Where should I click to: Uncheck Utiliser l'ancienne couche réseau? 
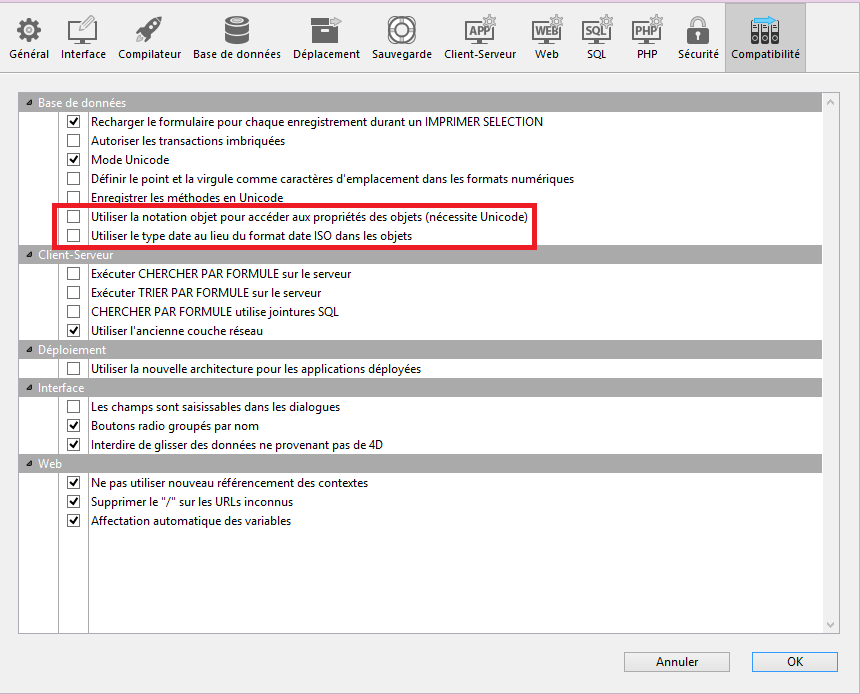(x=73, y=330)
